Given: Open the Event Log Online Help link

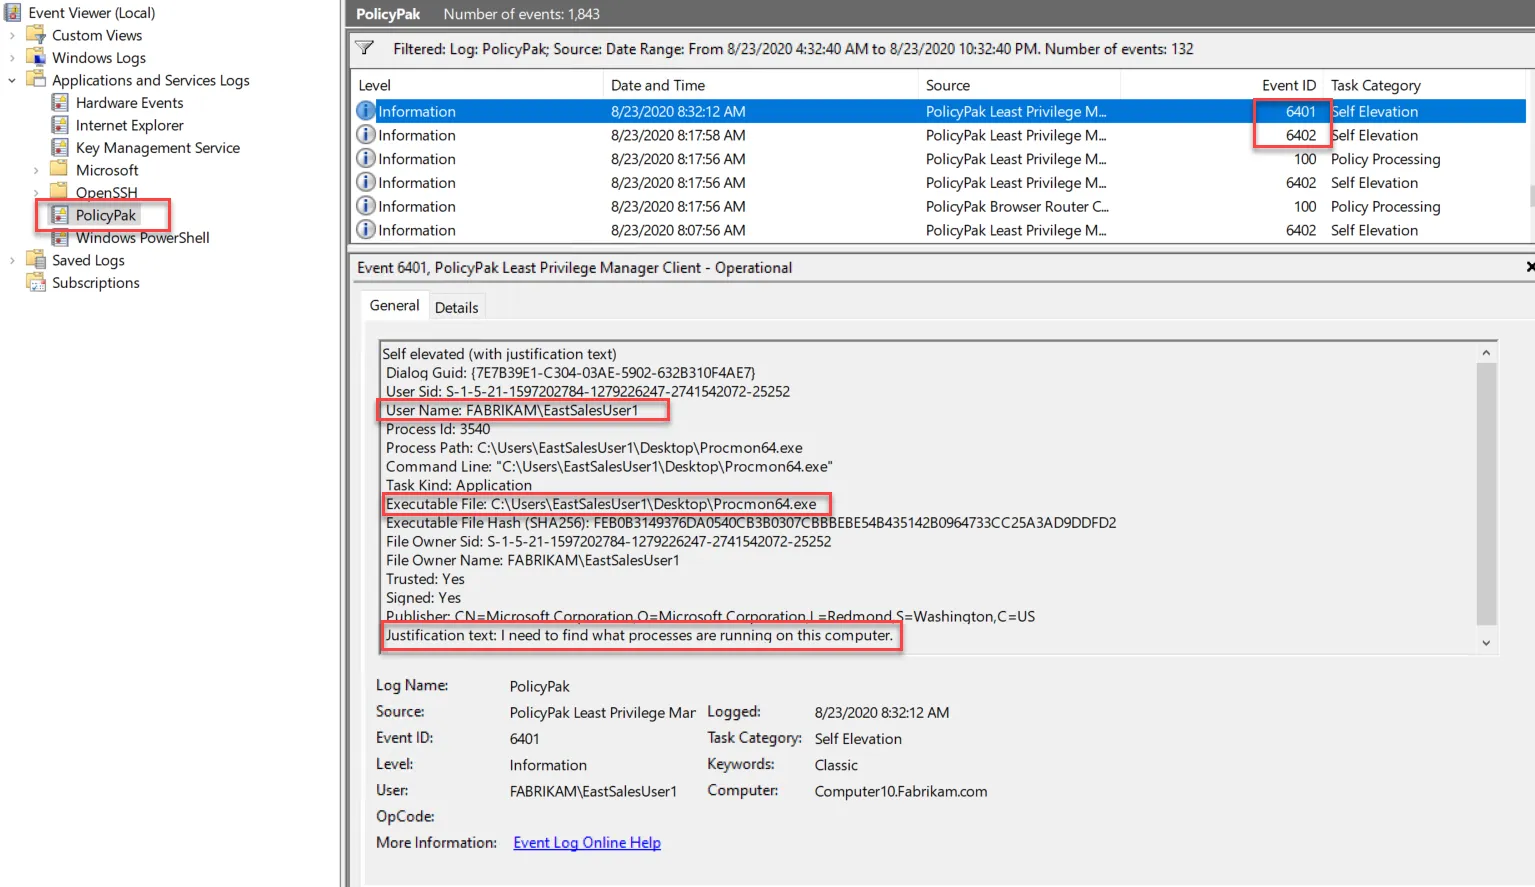Looking at the screenshot, I should 586,843.
